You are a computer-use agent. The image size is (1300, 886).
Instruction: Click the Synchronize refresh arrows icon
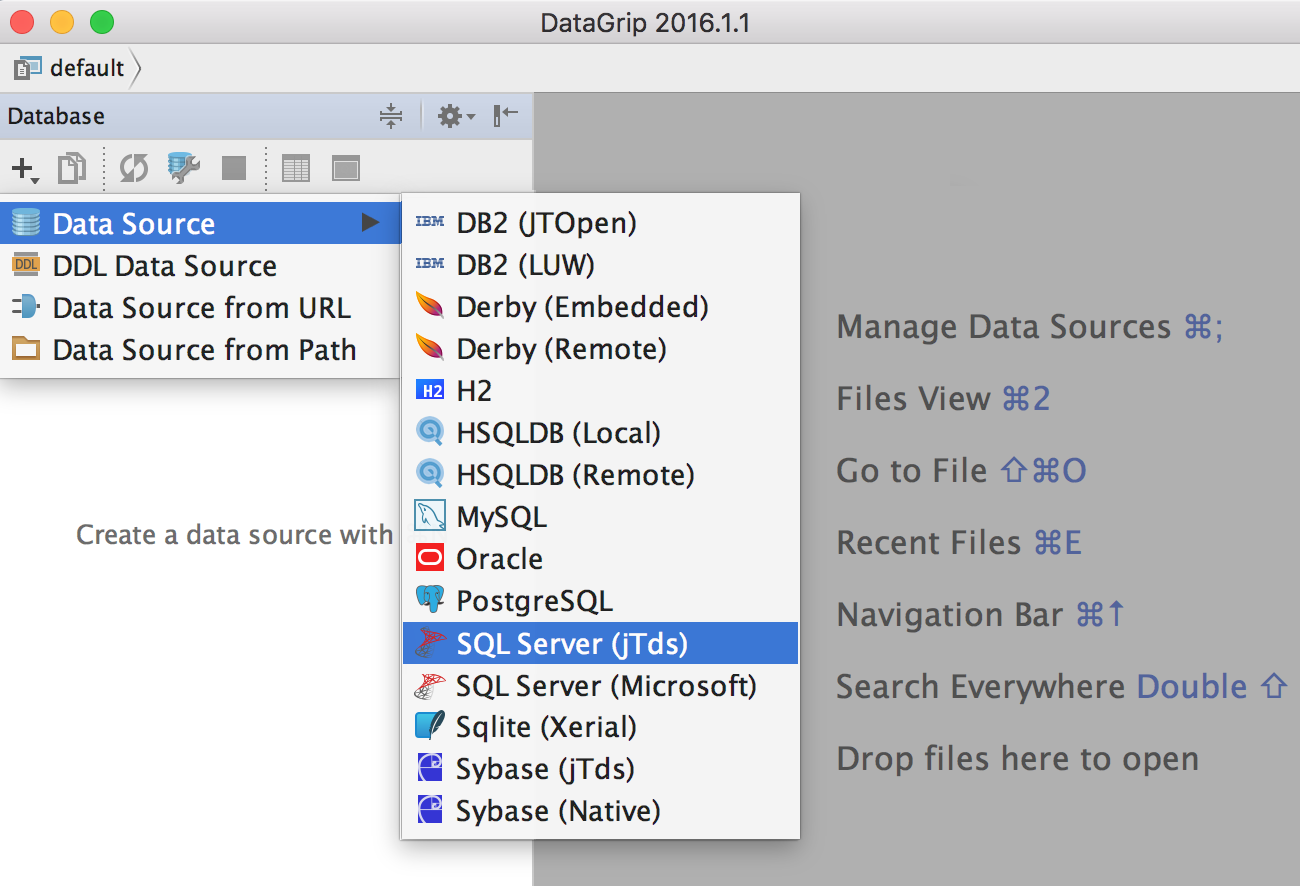click(134, 168)
